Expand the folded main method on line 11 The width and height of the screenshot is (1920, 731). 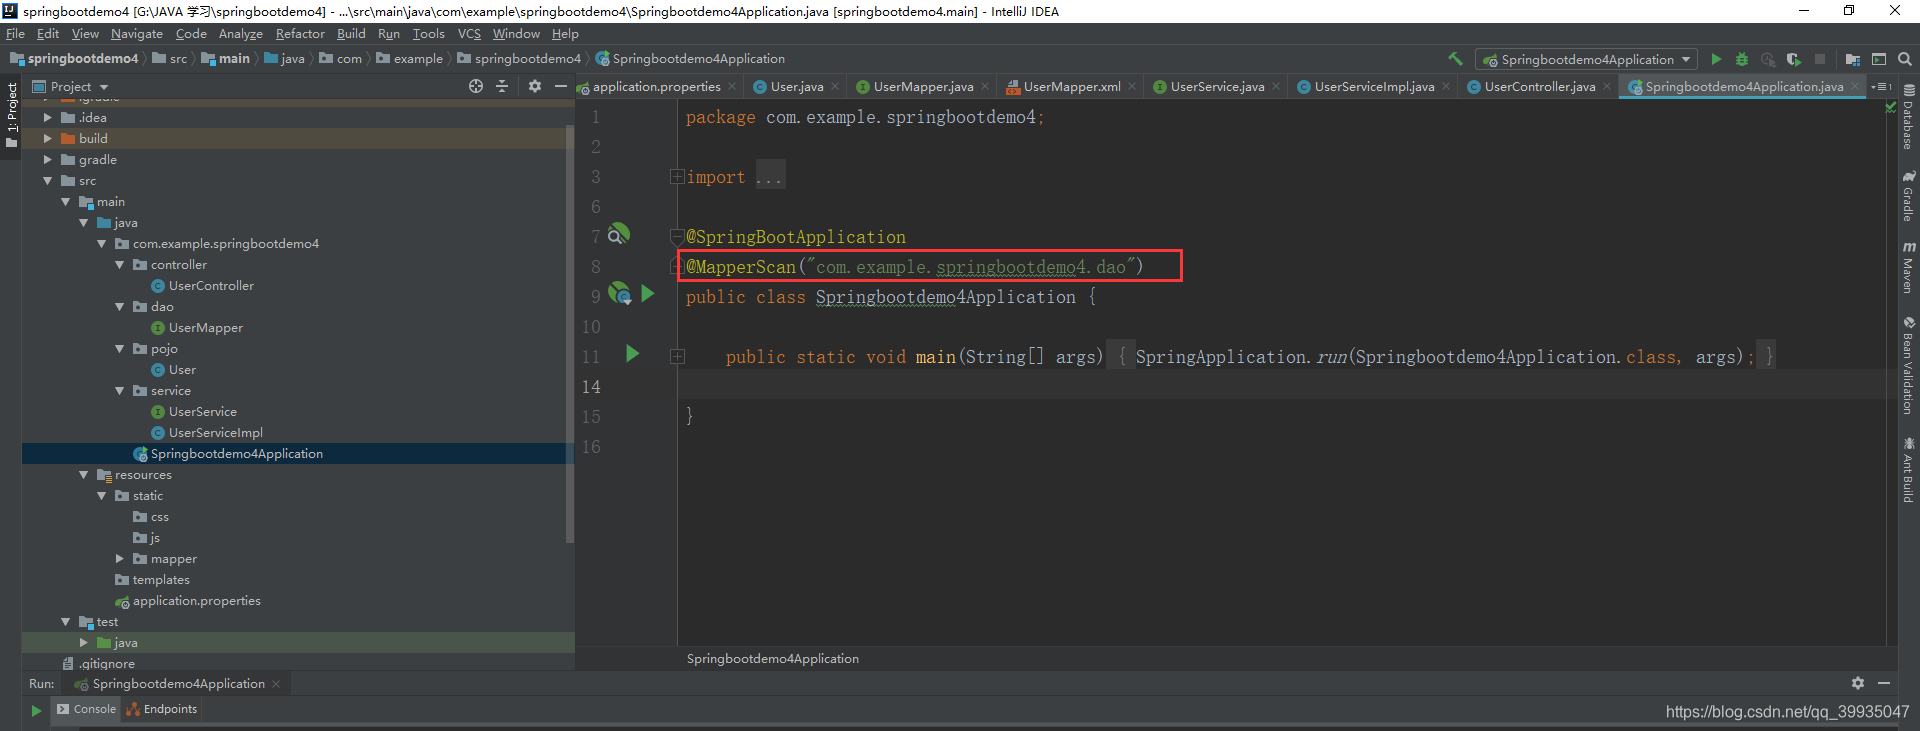point(677,357)
